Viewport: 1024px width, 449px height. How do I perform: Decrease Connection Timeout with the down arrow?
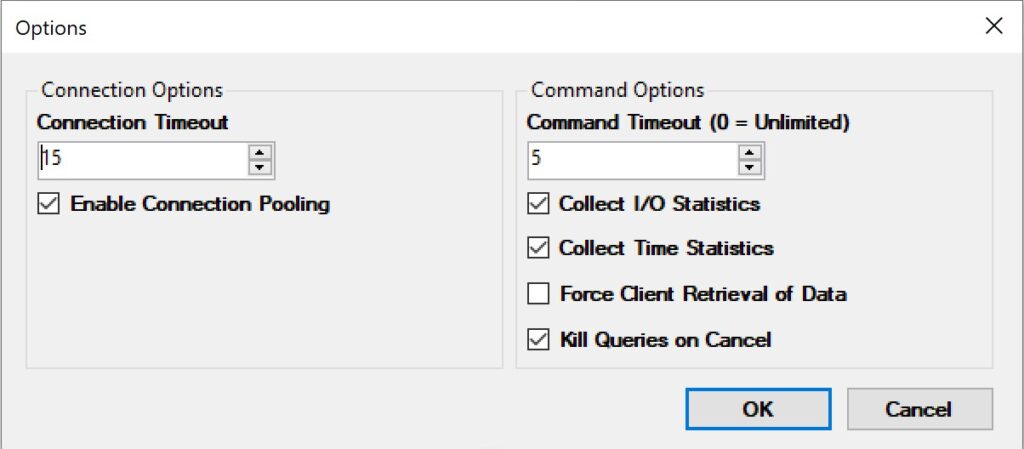(x=260, y=168)
